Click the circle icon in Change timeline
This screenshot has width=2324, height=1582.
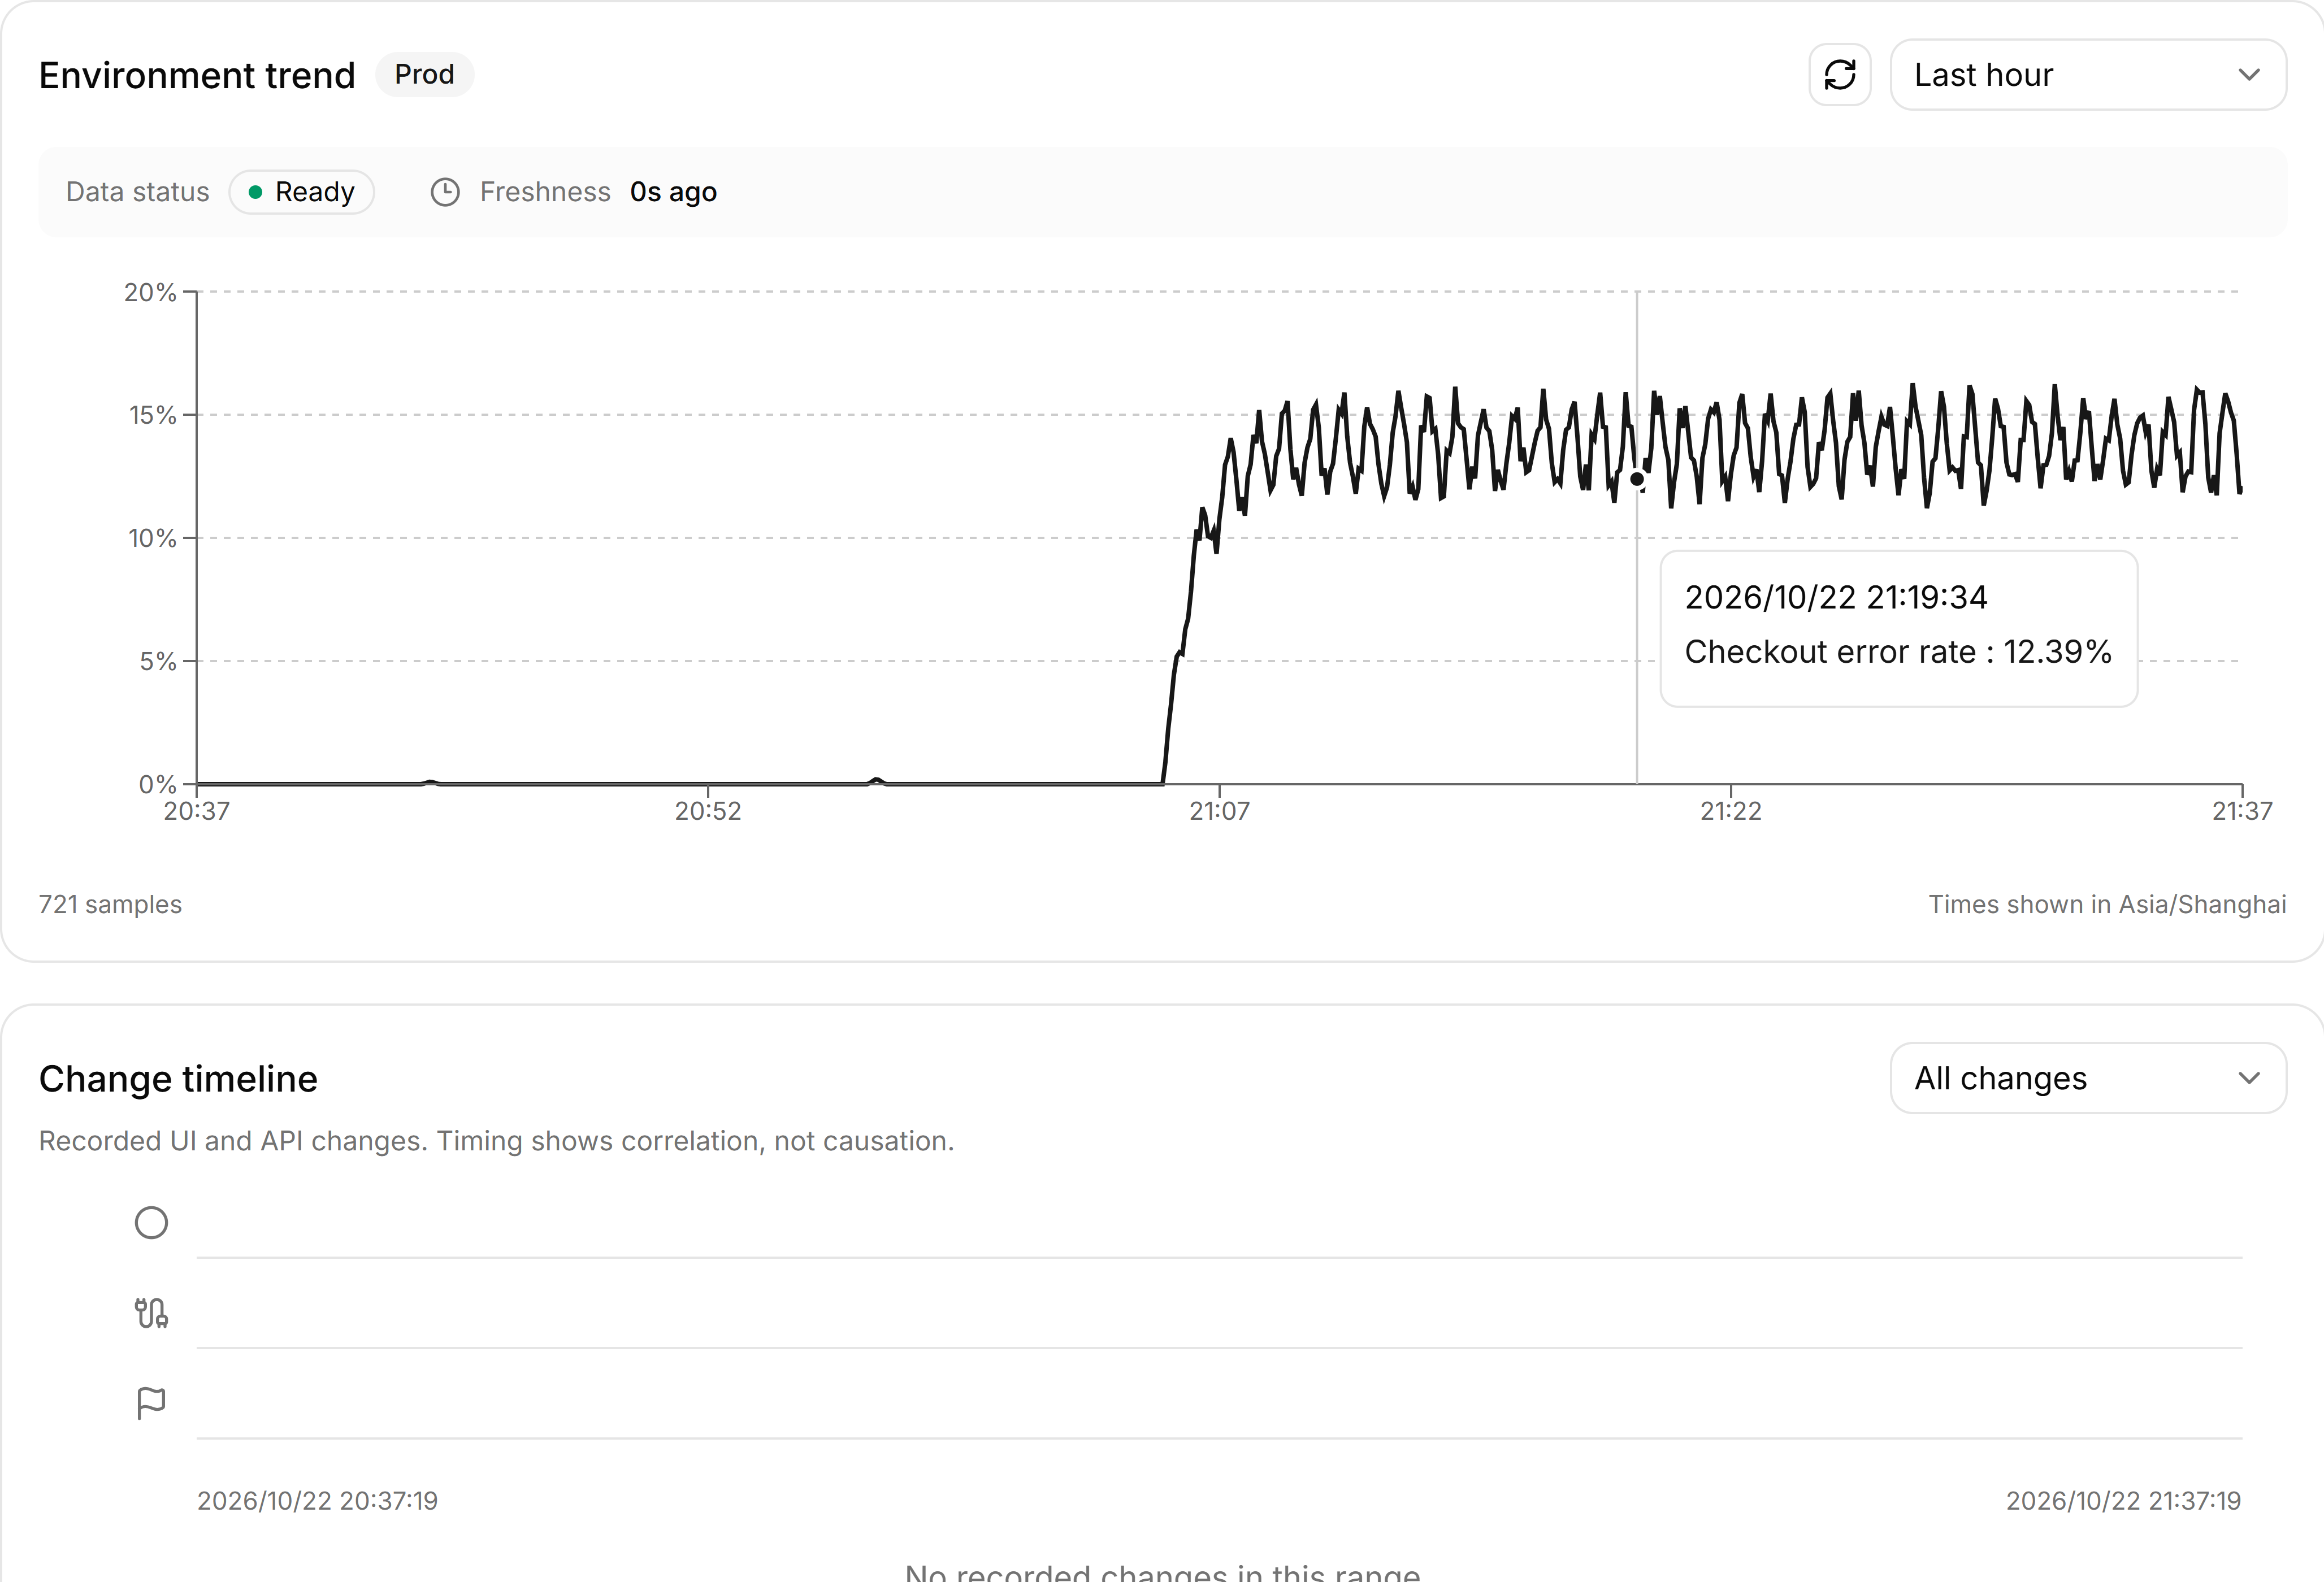[151, 1223]
